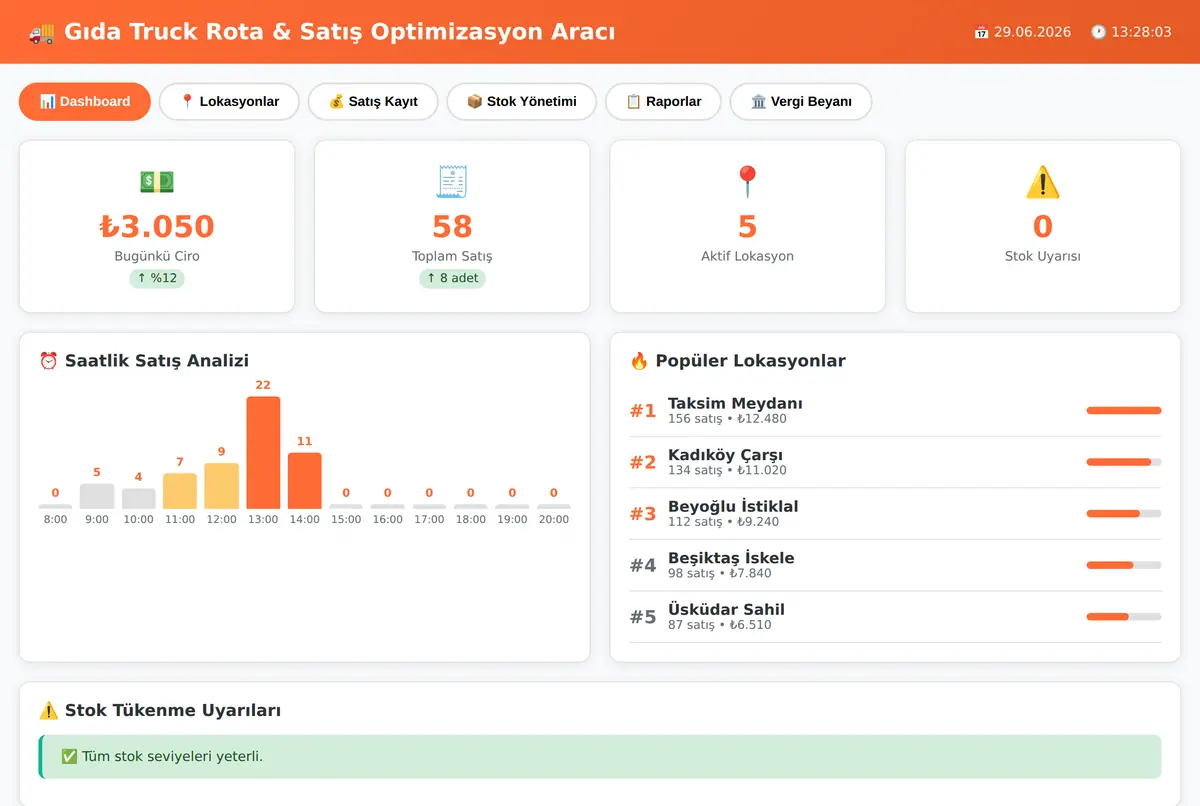Open the Beşiktaş İskele location row
The image size is (1200, 806).
point(895,565)
